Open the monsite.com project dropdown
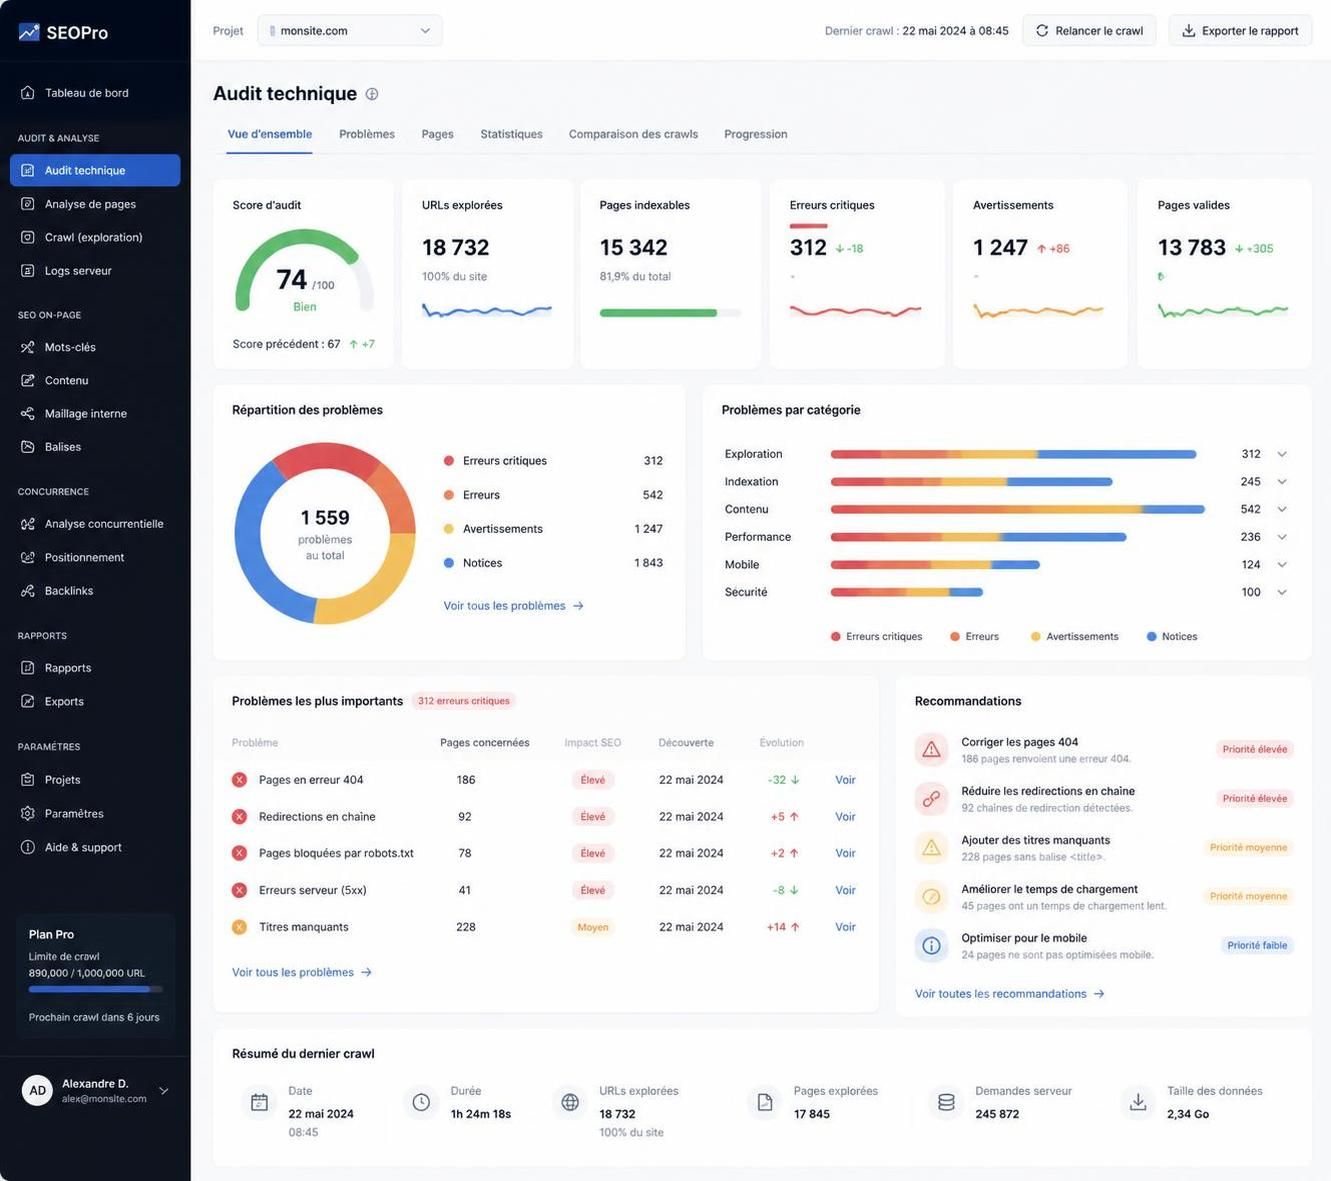Viewport: 1331px width, 1181px height. point(350,31)
